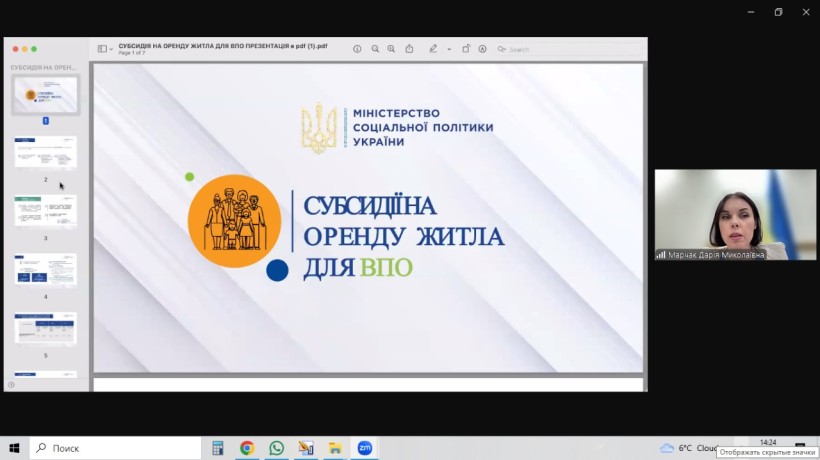
Task: Select Марчак Дарія Миколаївна's video tile
Action: coord(735,214)
